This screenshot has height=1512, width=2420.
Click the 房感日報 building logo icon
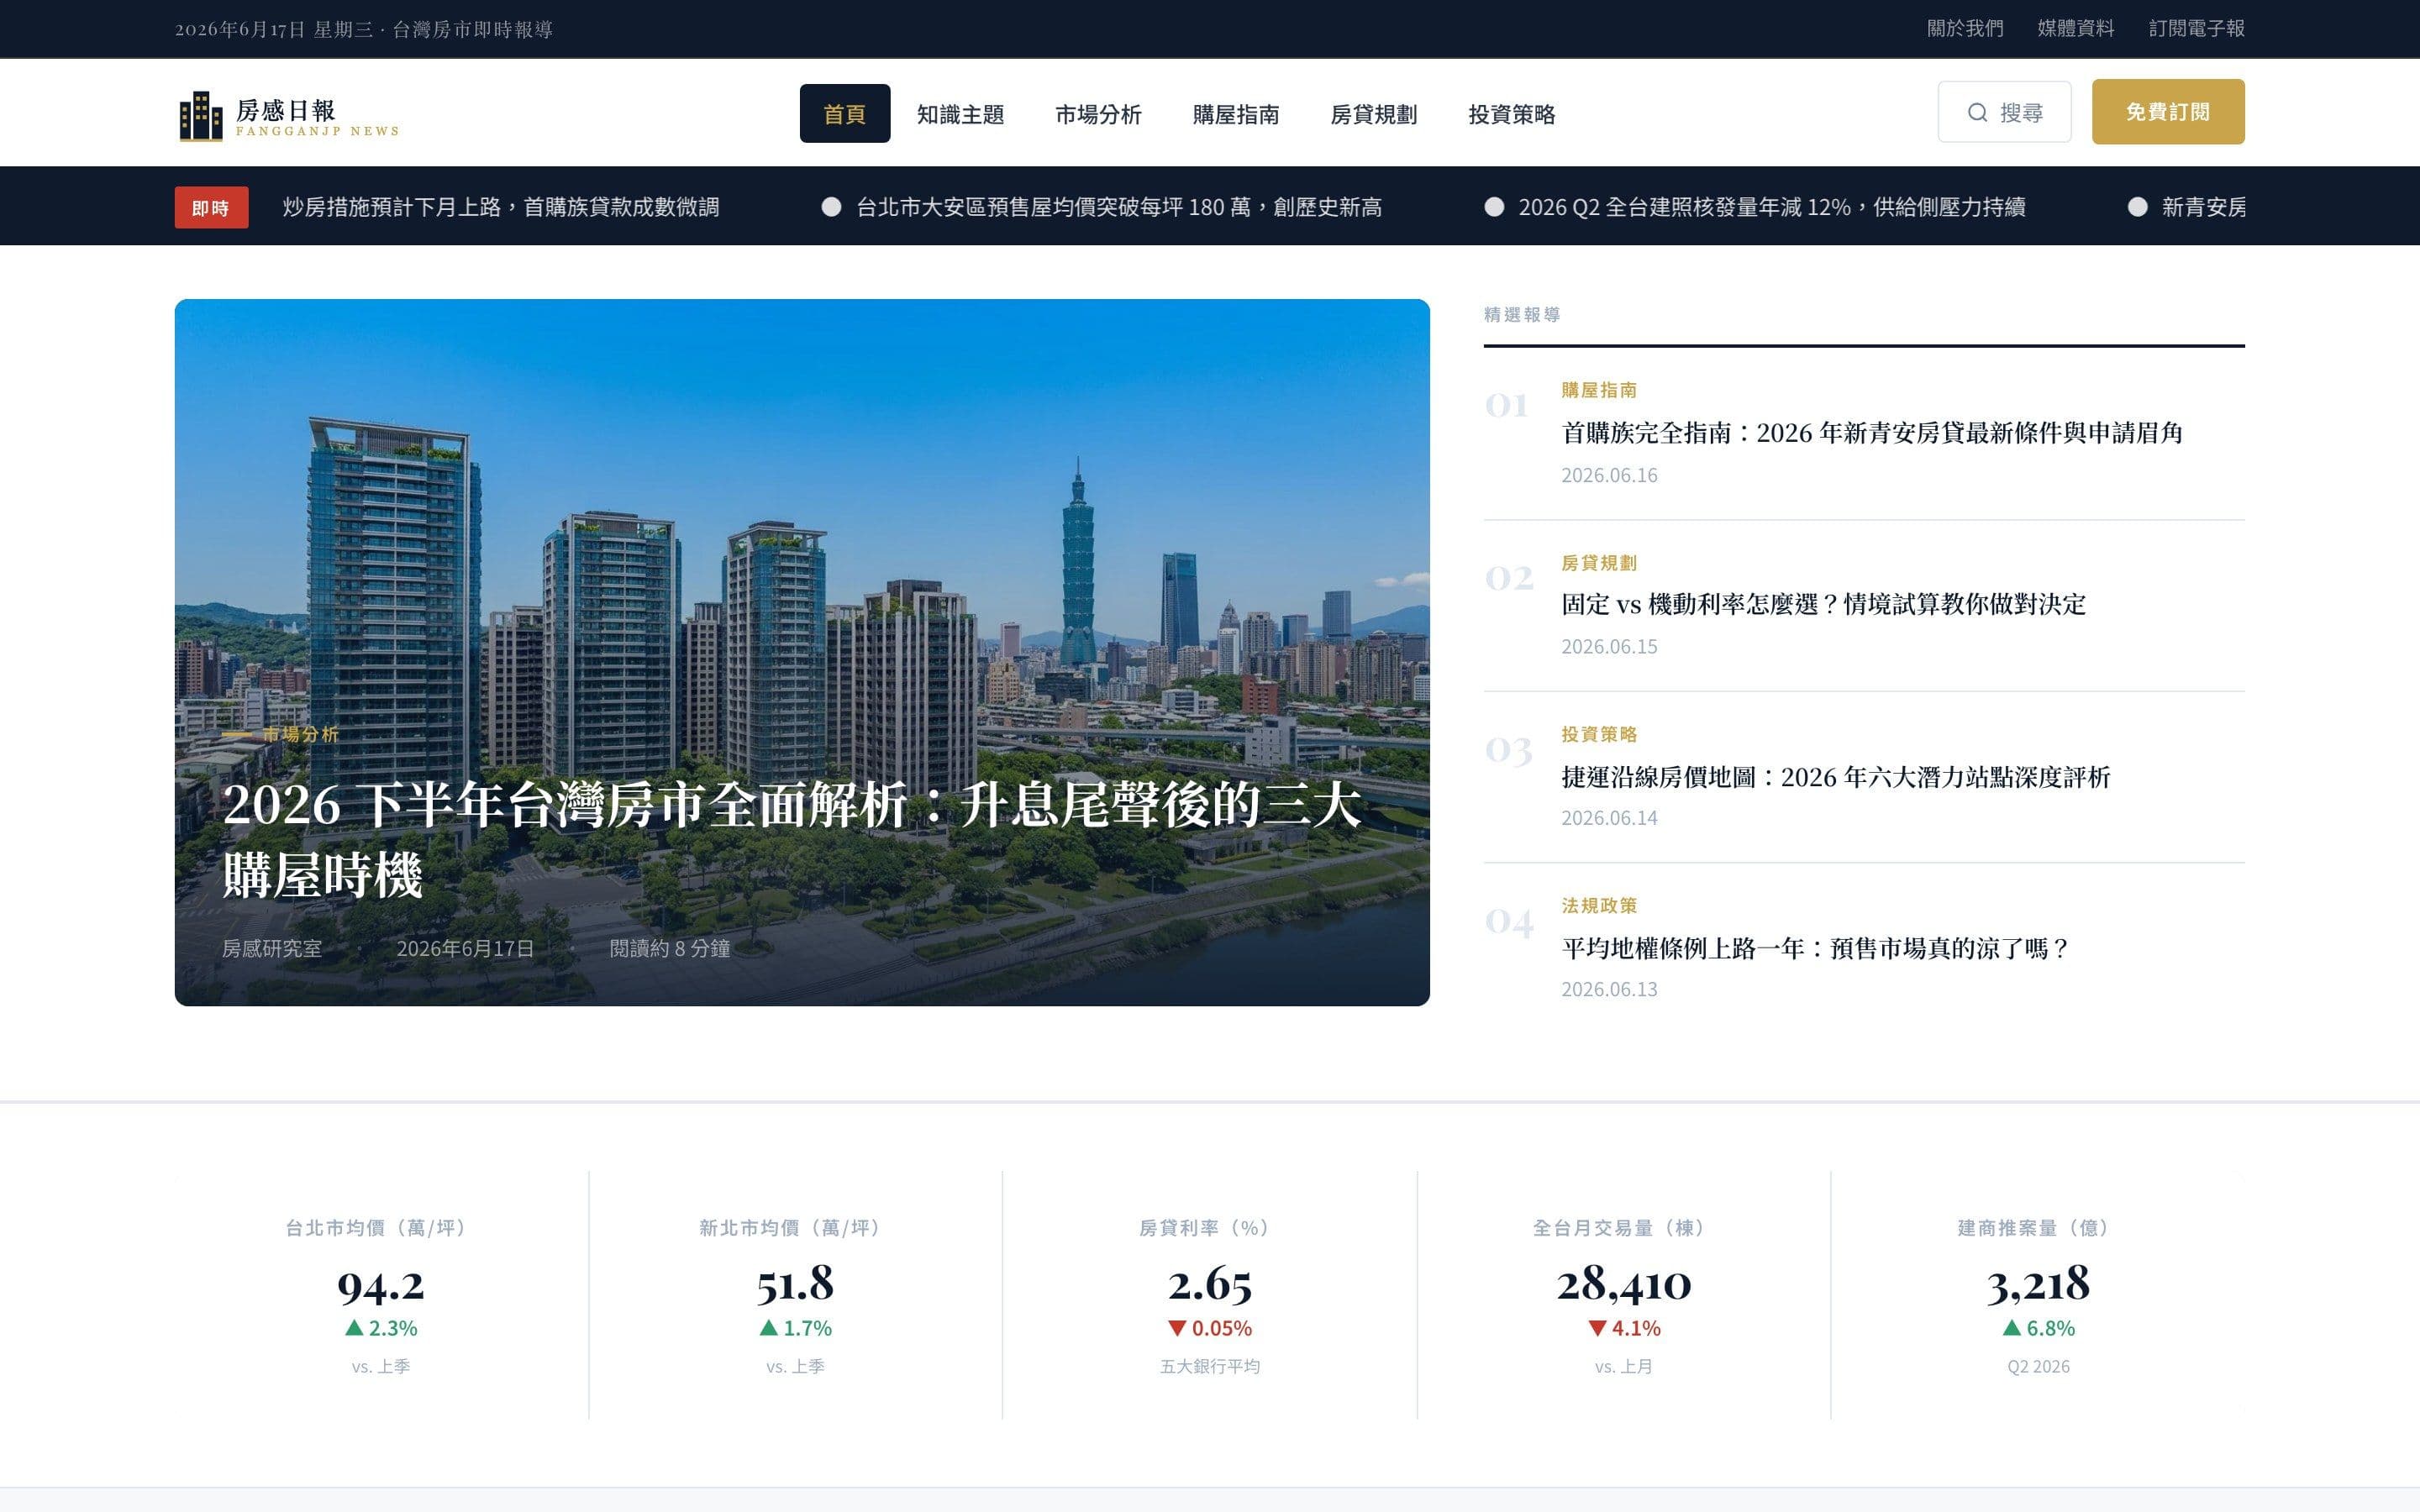coord(201,116)
